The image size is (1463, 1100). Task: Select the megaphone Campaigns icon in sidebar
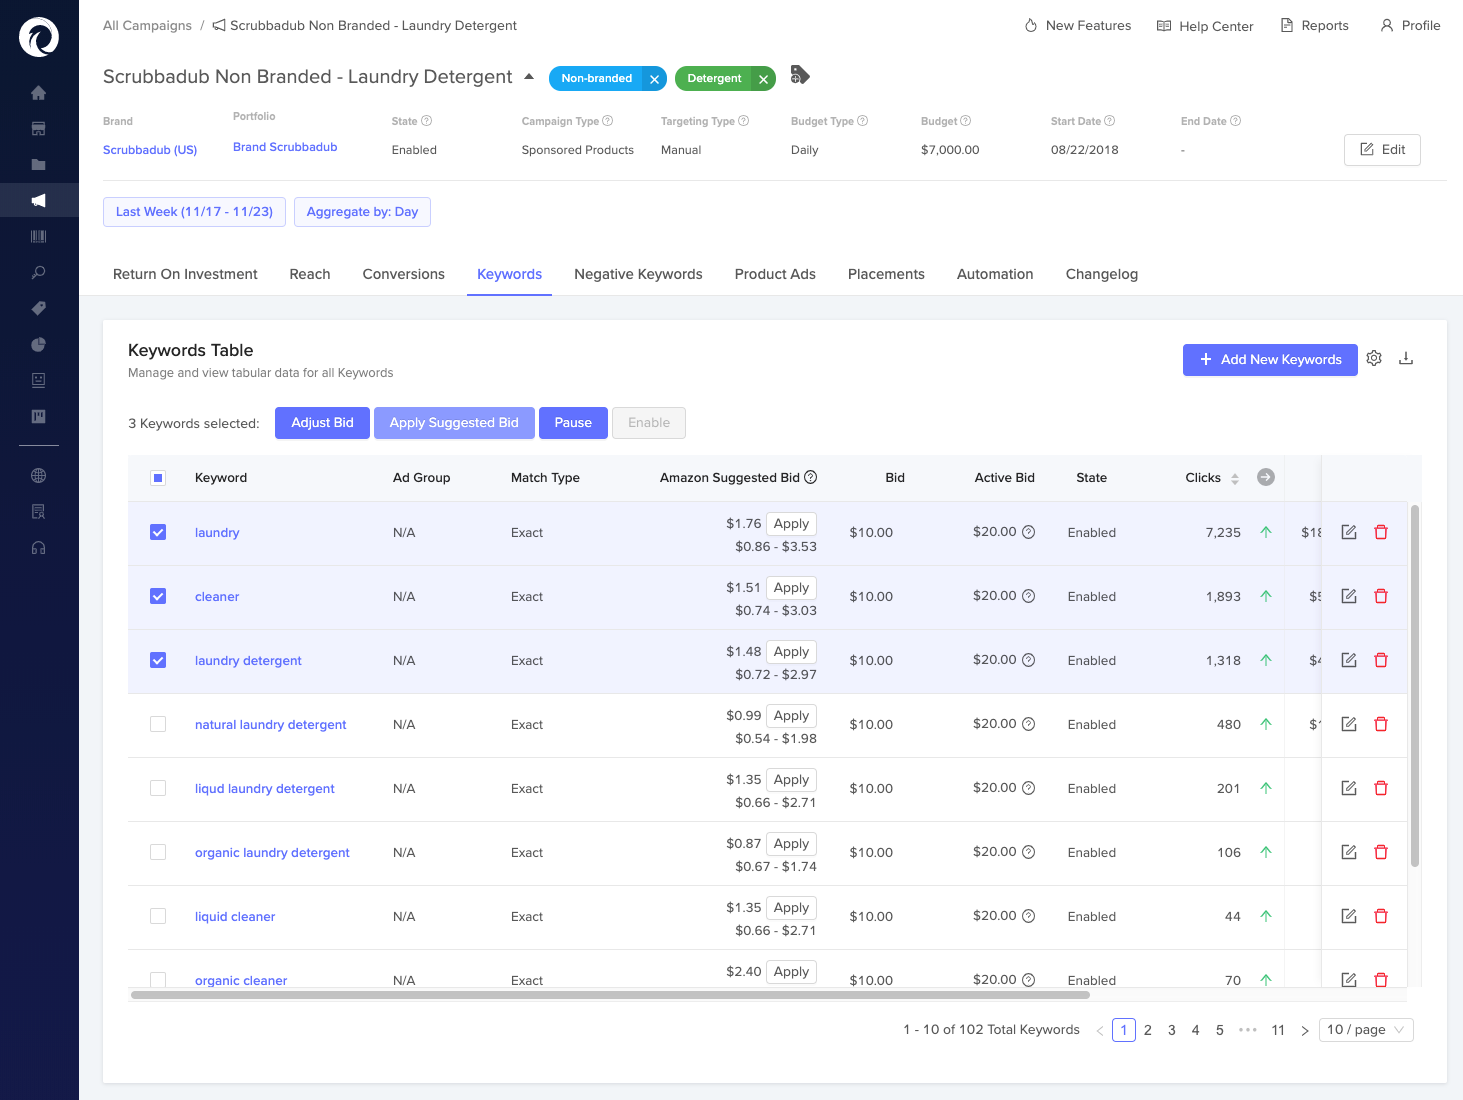coord(38,199)
